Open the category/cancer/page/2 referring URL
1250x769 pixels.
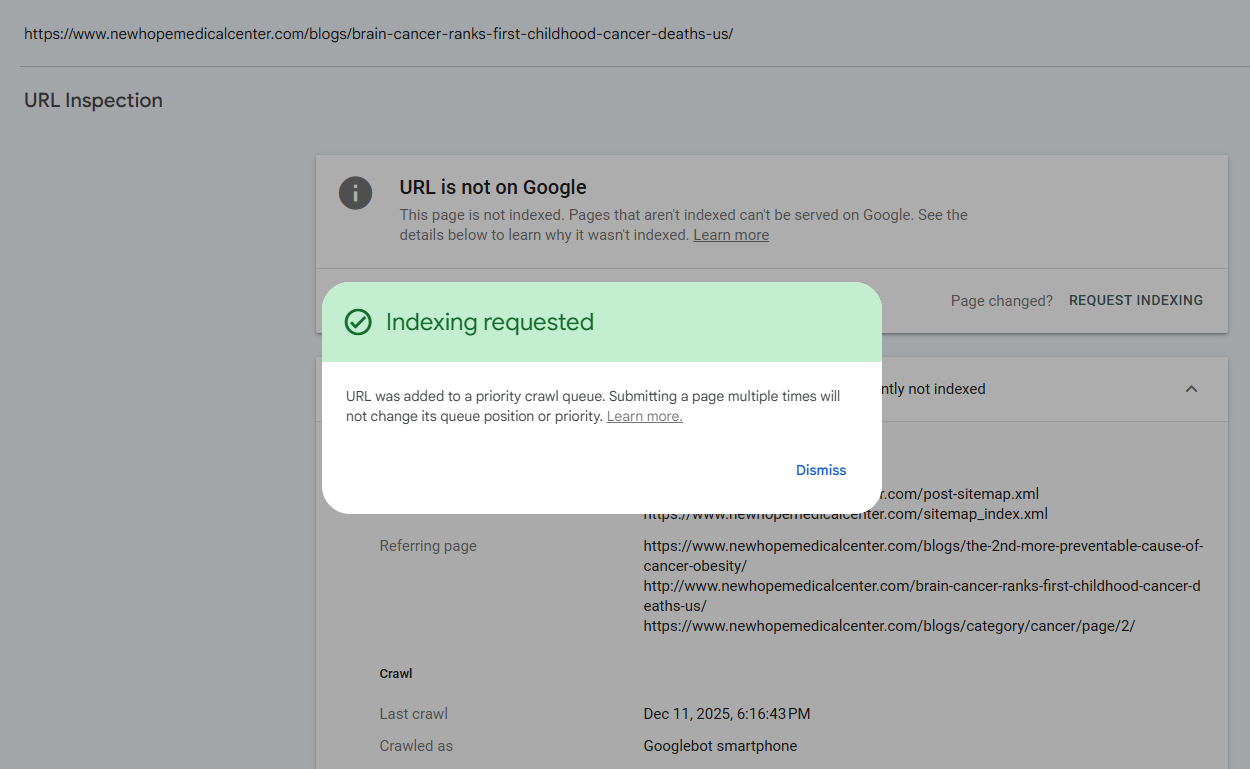click(x=889, y=626)
